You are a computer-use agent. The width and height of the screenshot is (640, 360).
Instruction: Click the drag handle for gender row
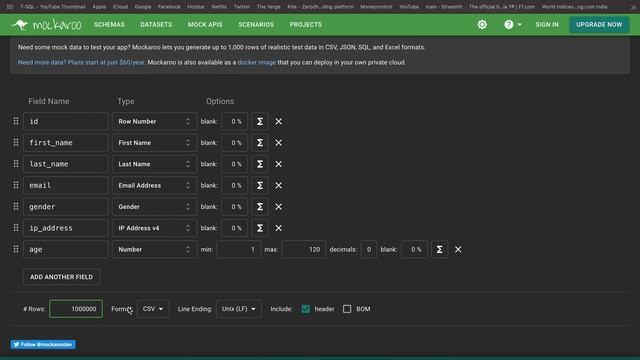[x=16, y=207]
